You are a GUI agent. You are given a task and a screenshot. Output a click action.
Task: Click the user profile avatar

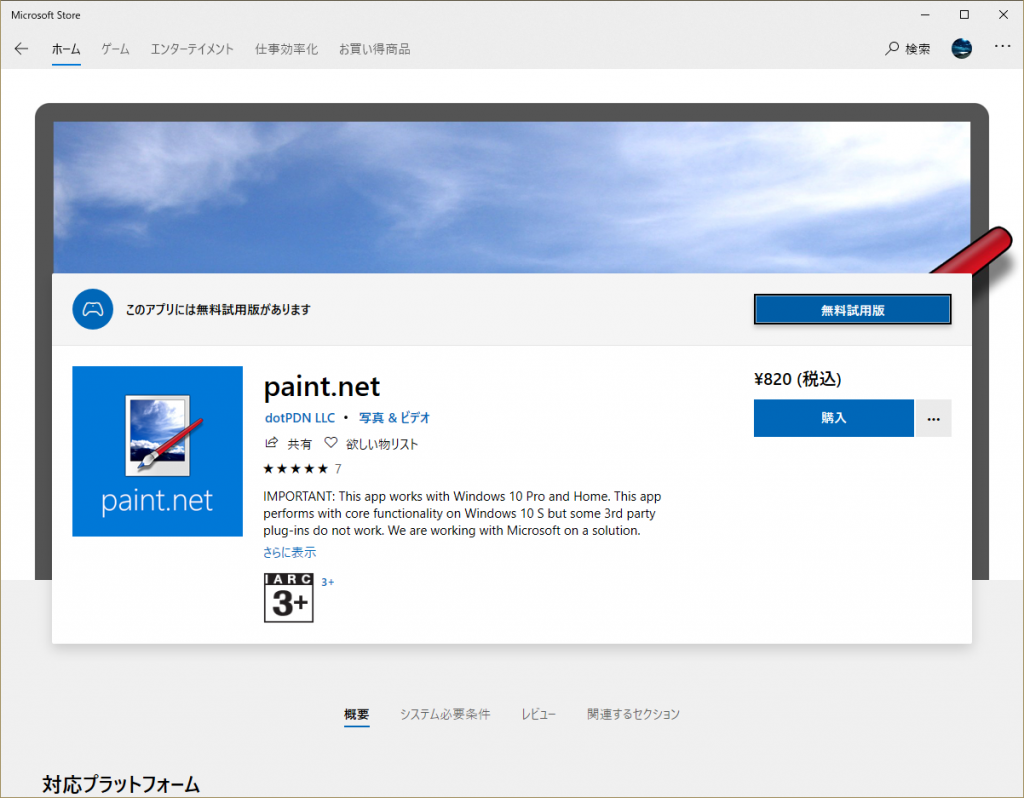[x=961, y=48]
